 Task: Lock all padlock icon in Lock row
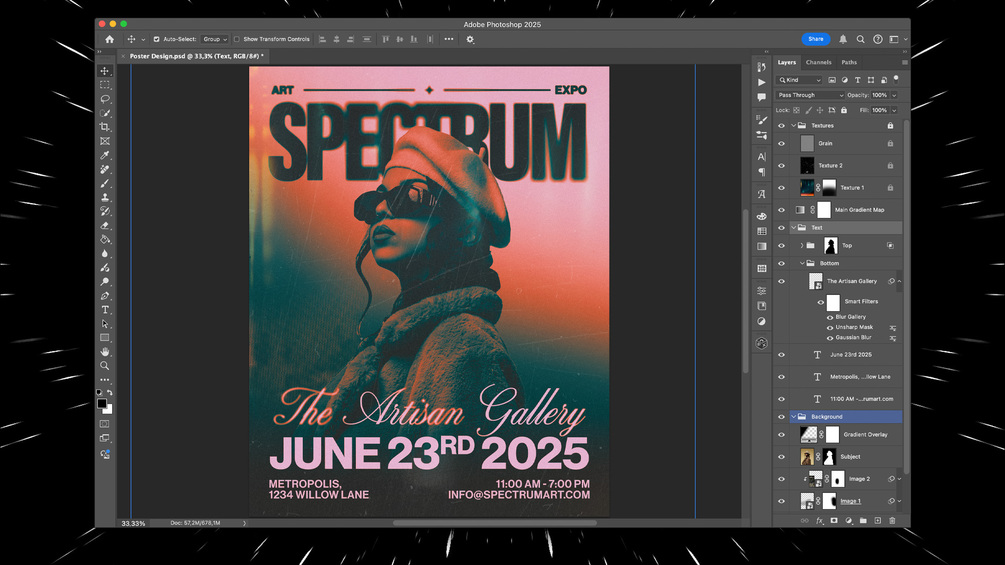coord(844,110)
